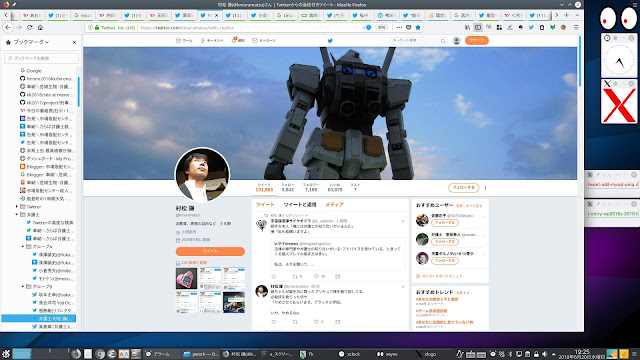Switch to xclock in the taskbar
640x360 pixels.
pos(350,354)
